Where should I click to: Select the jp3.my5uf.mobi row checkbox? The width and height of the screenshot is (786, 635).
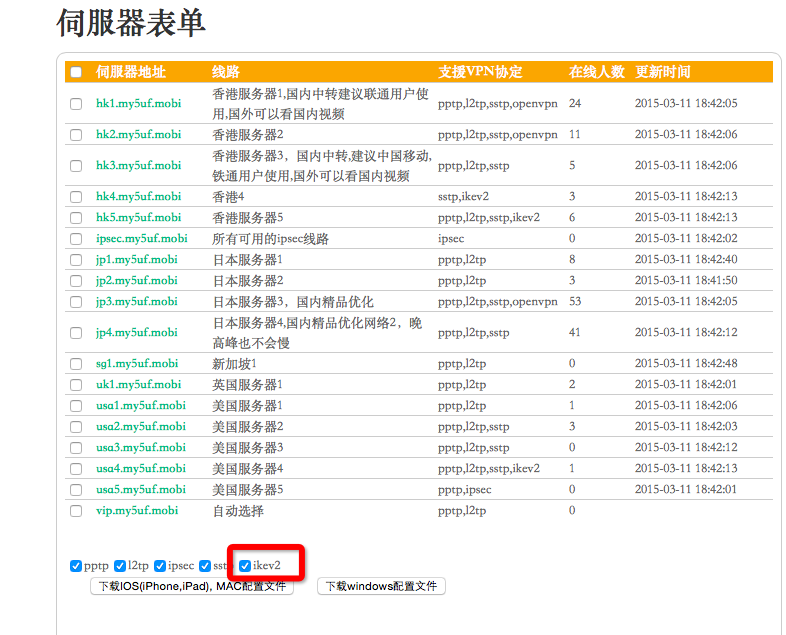pyautogui.click(x=76, y=301)
